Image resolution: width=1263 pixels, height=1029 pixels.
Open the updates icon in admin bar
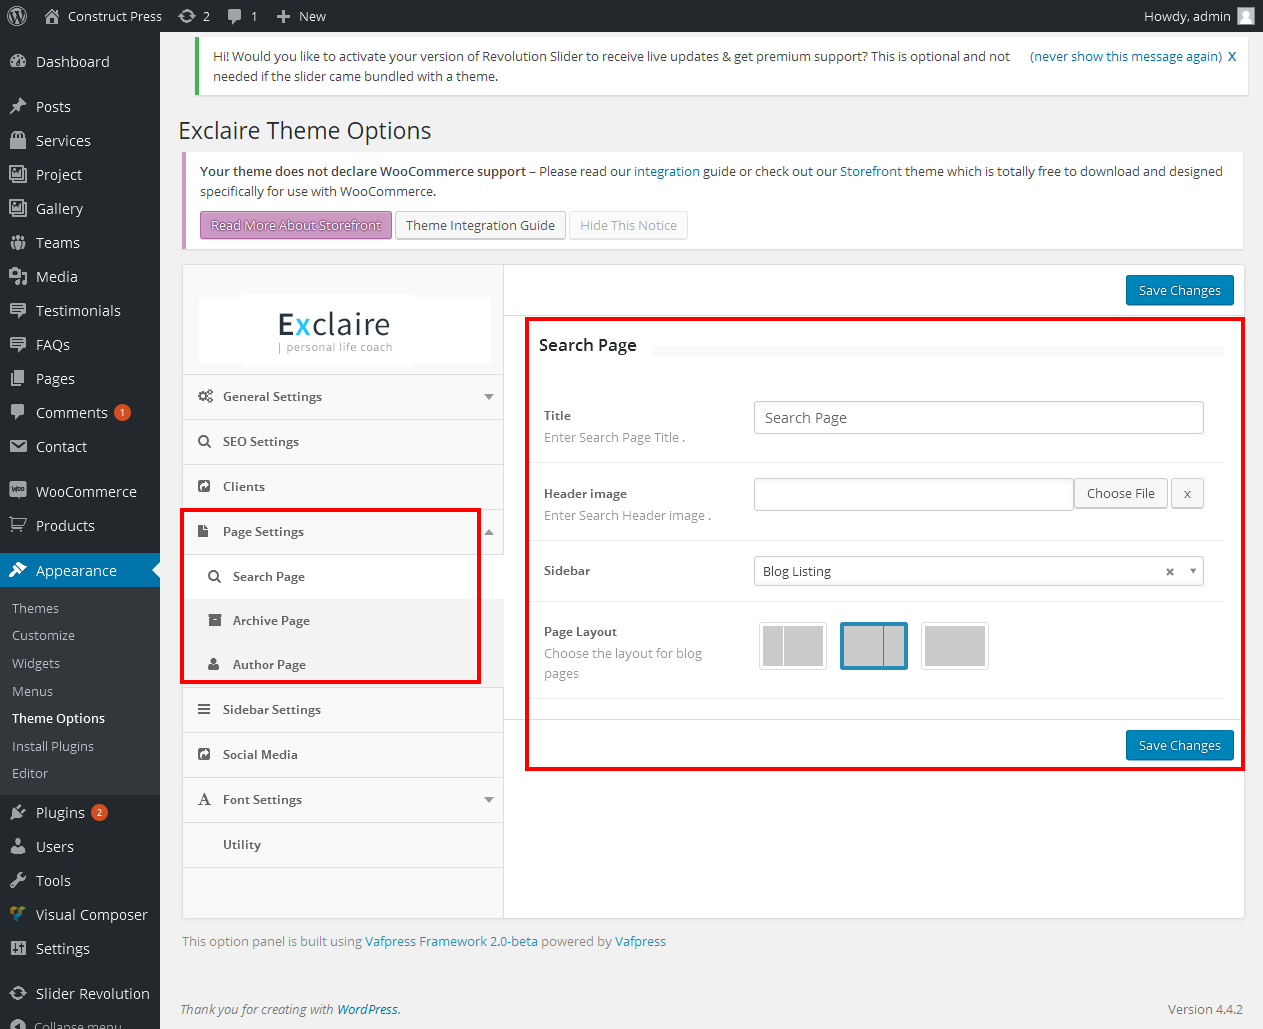[187, 16]
